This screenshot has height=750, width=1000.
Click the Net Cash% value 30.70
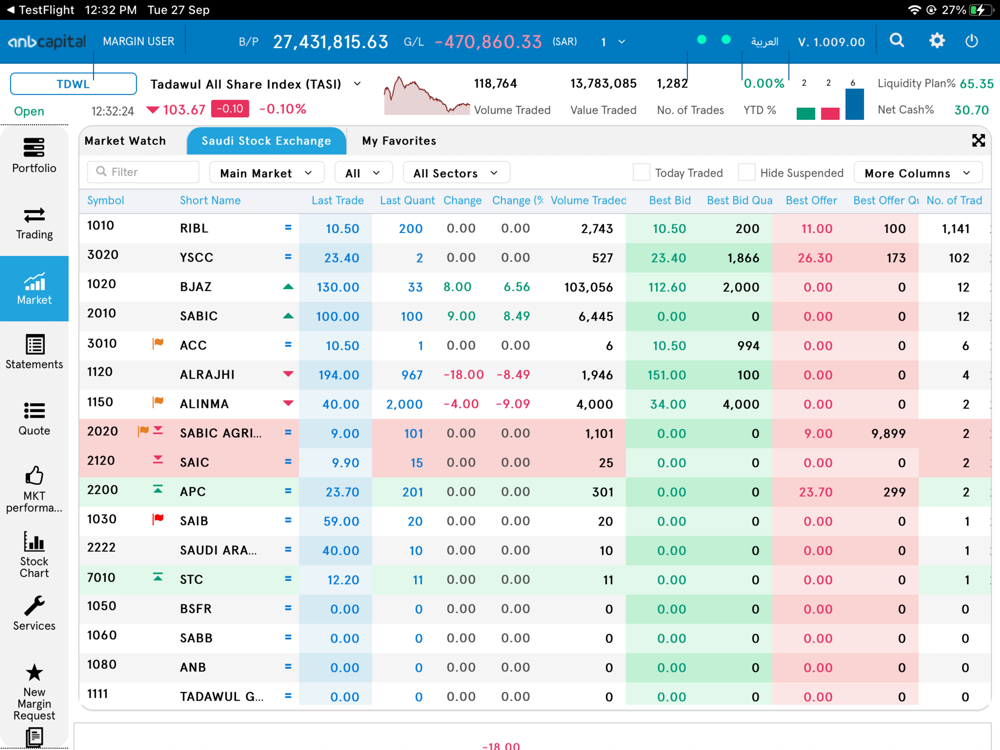click(971, 110)
